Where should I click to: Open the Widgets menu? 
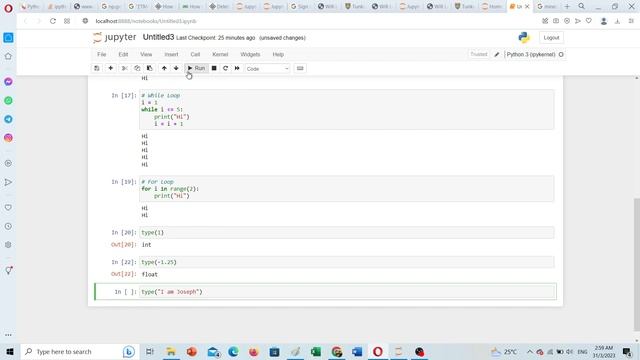pos(250,54)
